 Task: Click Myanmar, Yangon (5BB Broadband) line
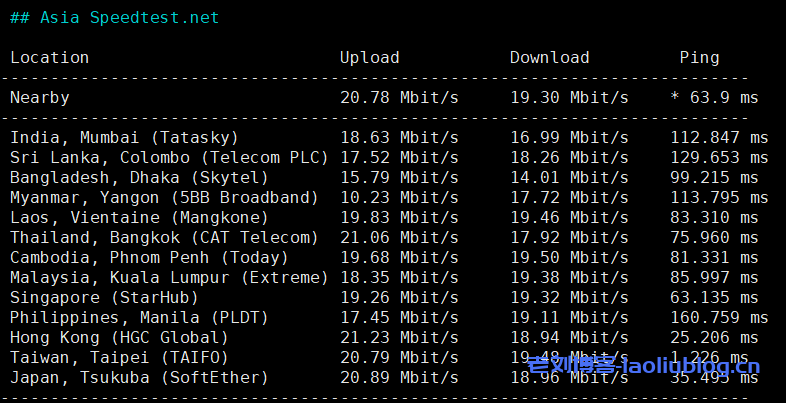coord(164,197)
